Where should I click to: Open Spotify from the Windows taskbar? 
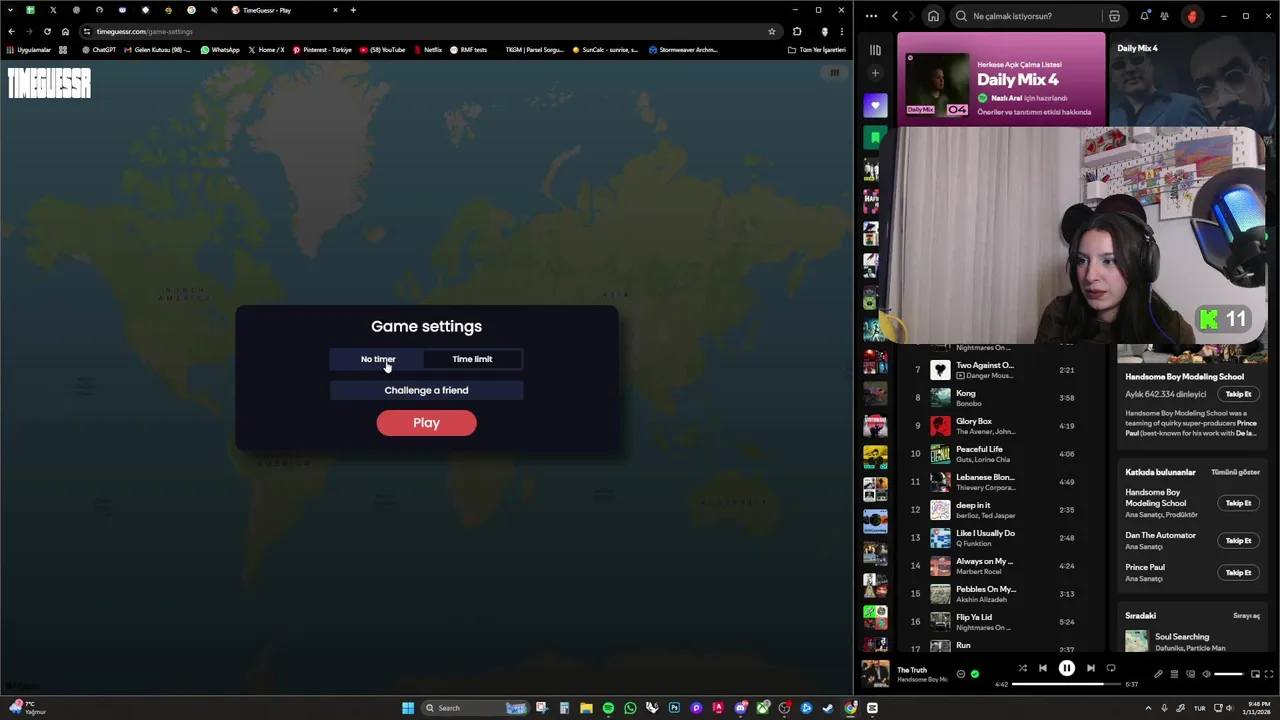coord(608,708)
